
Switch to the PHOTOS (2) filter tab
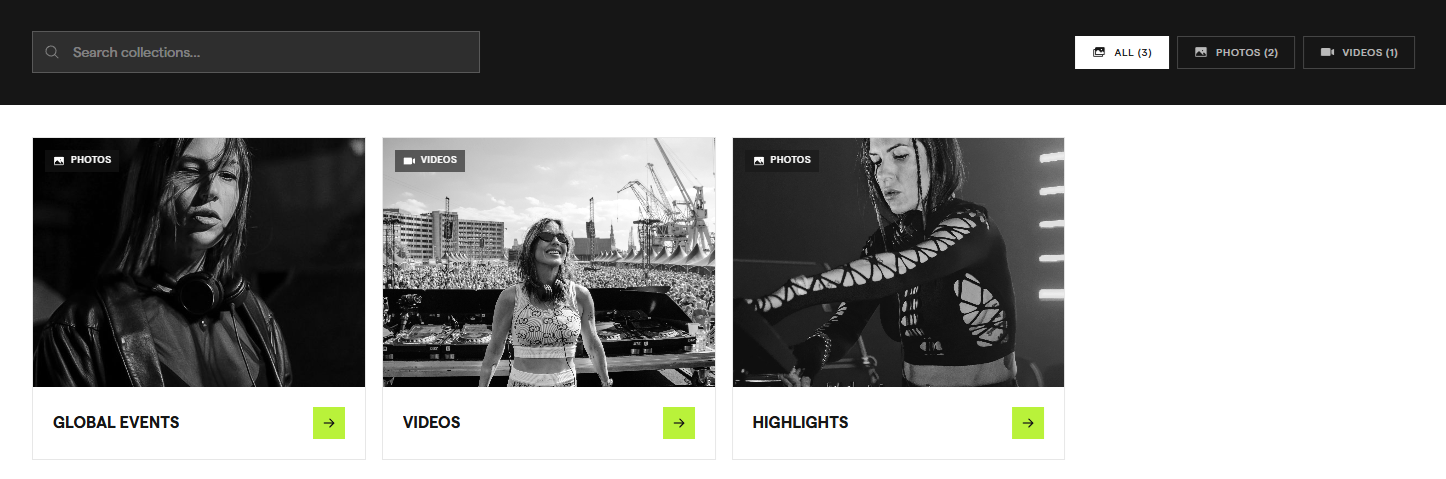click(1236, 52)
